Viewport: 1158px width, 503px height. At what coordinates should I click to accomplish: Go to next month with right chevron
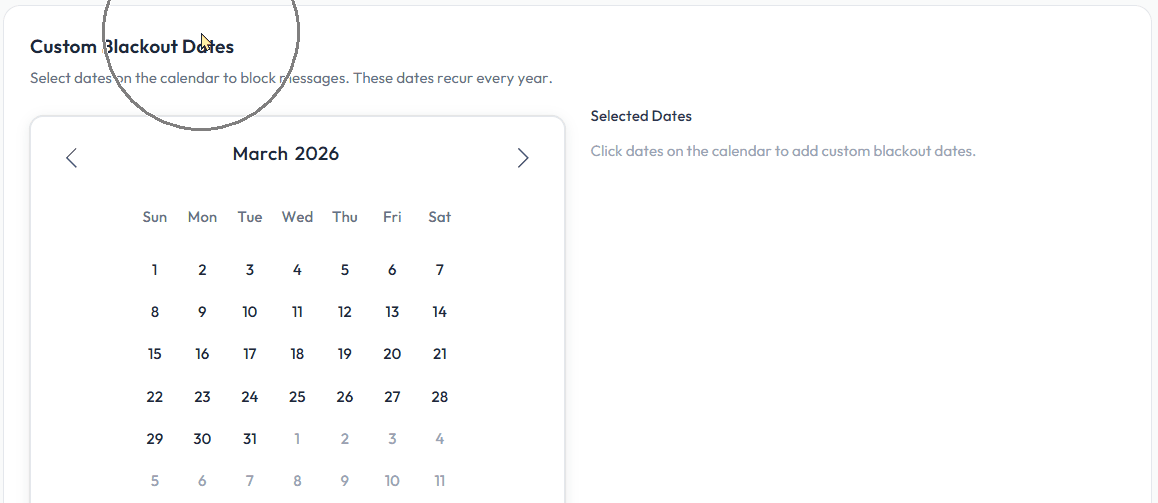pyautogui.click(x=522, y=158)
